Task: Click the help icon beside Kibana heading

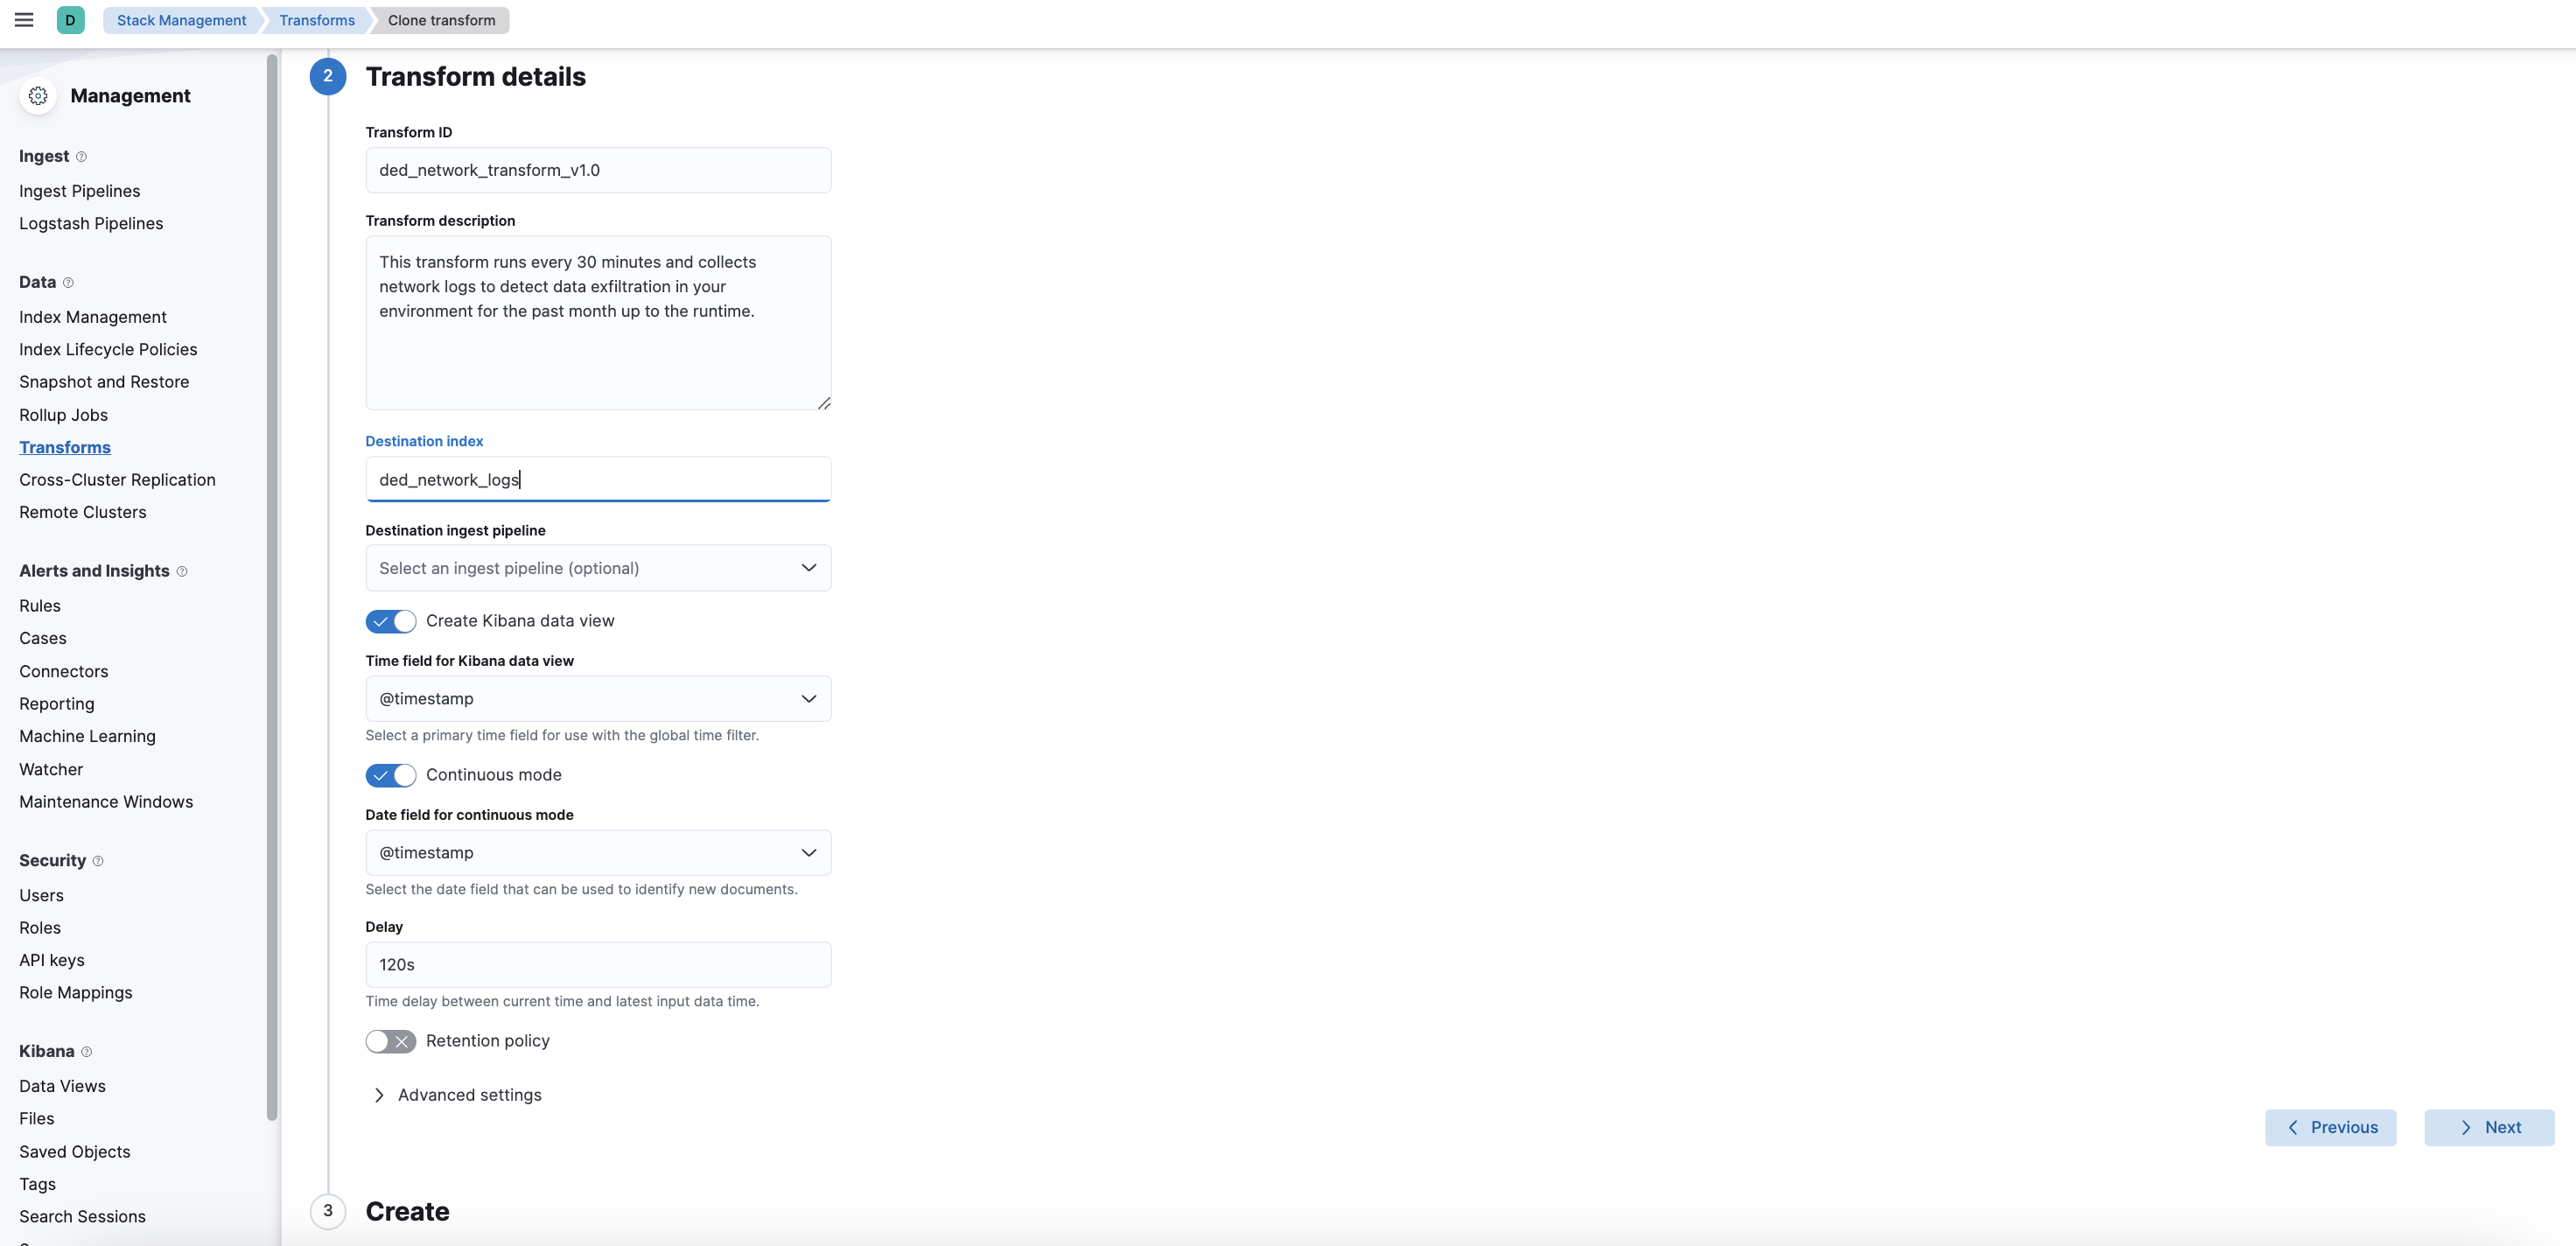Action: (86, 1052)
